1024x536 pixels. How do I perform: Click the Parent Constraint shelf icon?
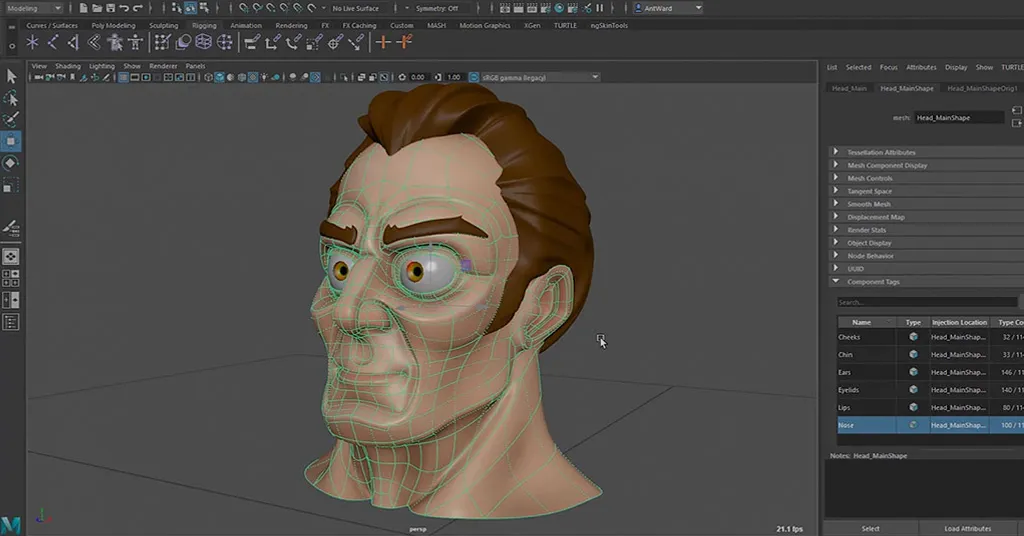tap(252, 43)
